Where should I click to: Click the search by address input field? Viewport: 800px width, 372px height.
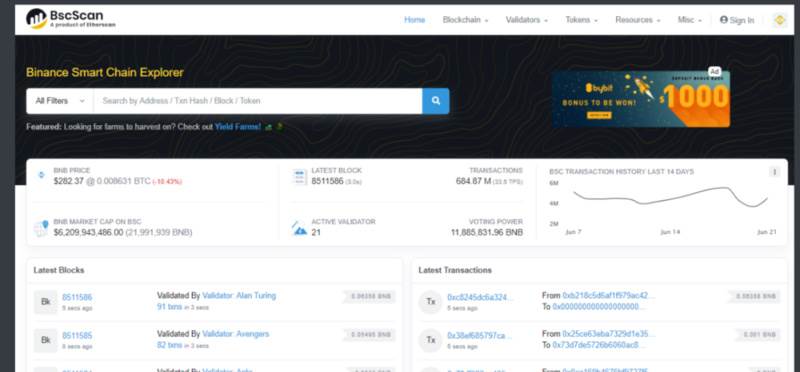tap(258, 101)
